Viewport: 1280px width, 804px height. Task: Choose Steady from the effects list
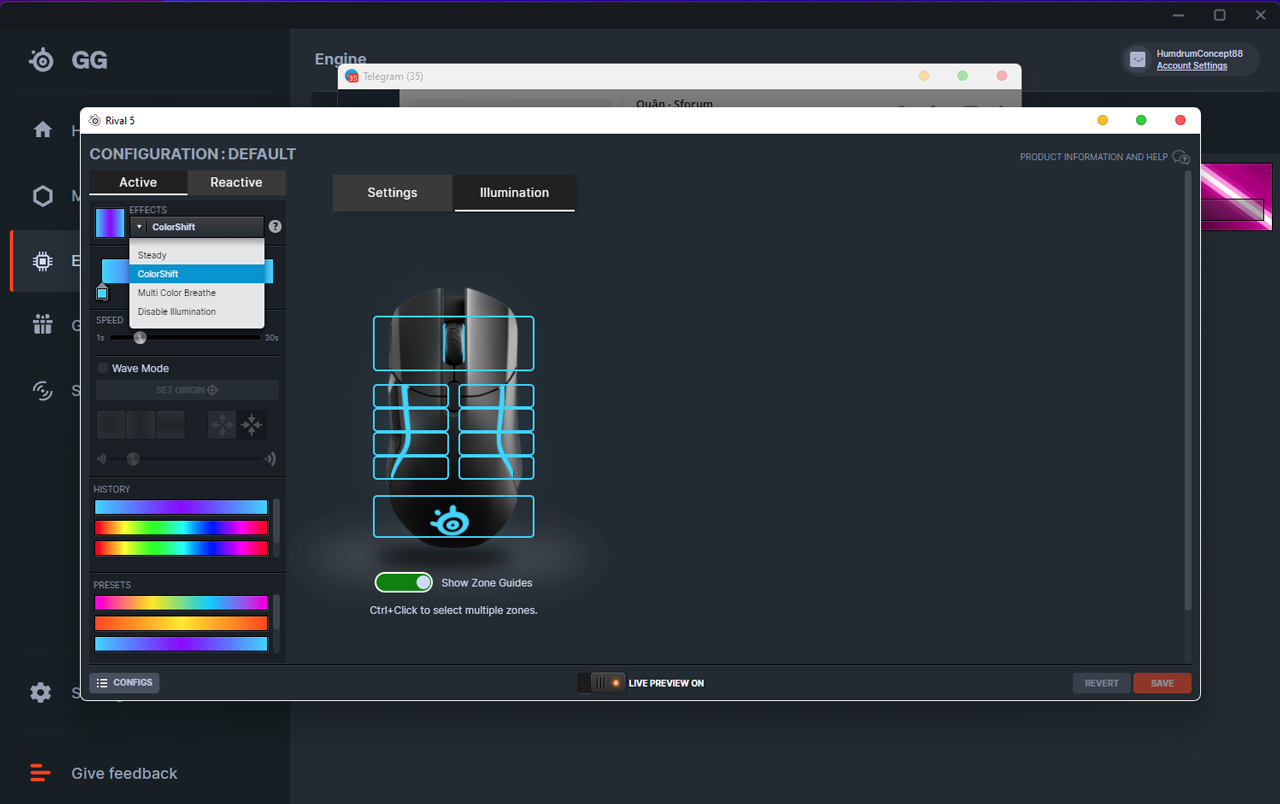tap(197, 255)
